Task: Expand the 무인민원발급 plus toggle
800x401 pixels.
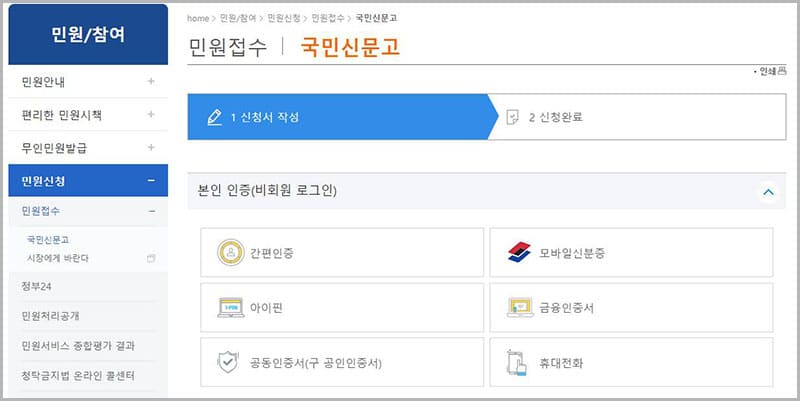Action: pos(151,148)
